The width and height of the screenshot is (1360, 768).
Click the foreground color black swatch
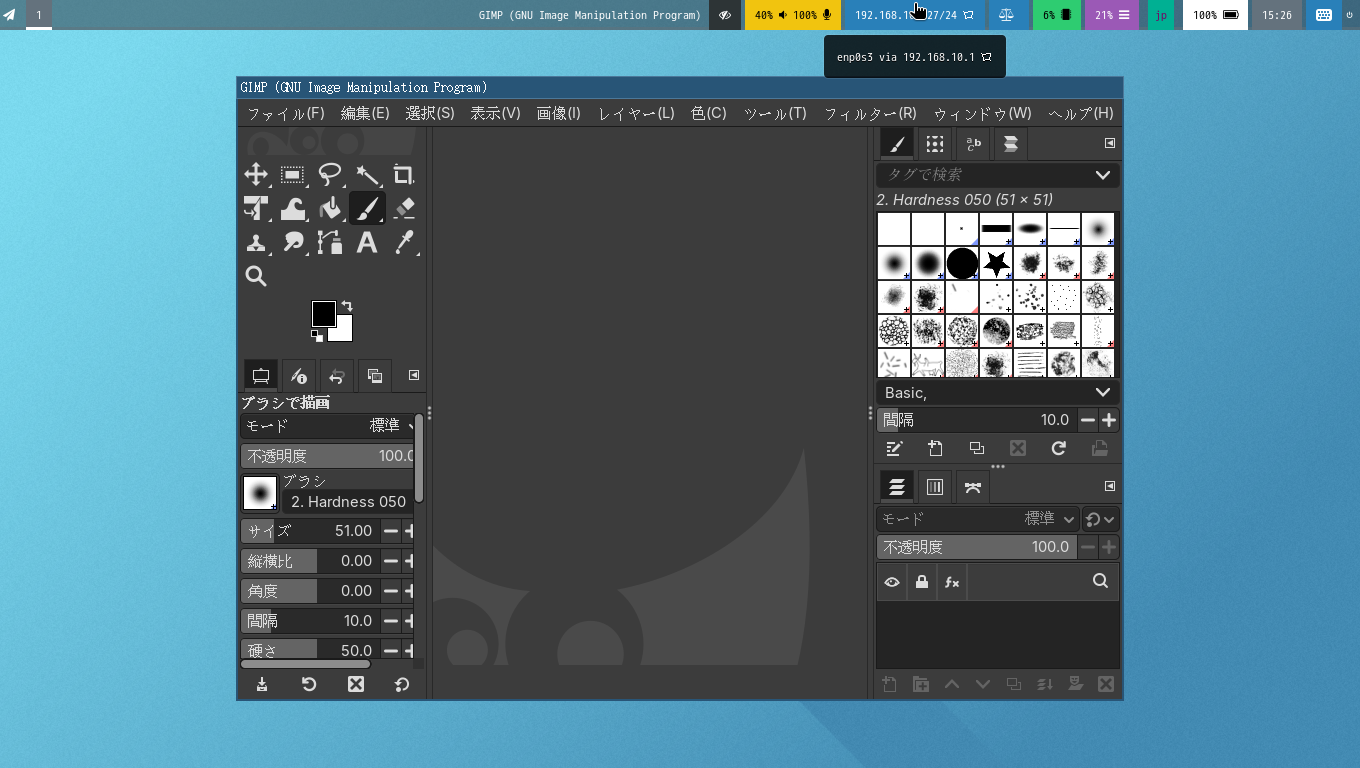[322, 313]
